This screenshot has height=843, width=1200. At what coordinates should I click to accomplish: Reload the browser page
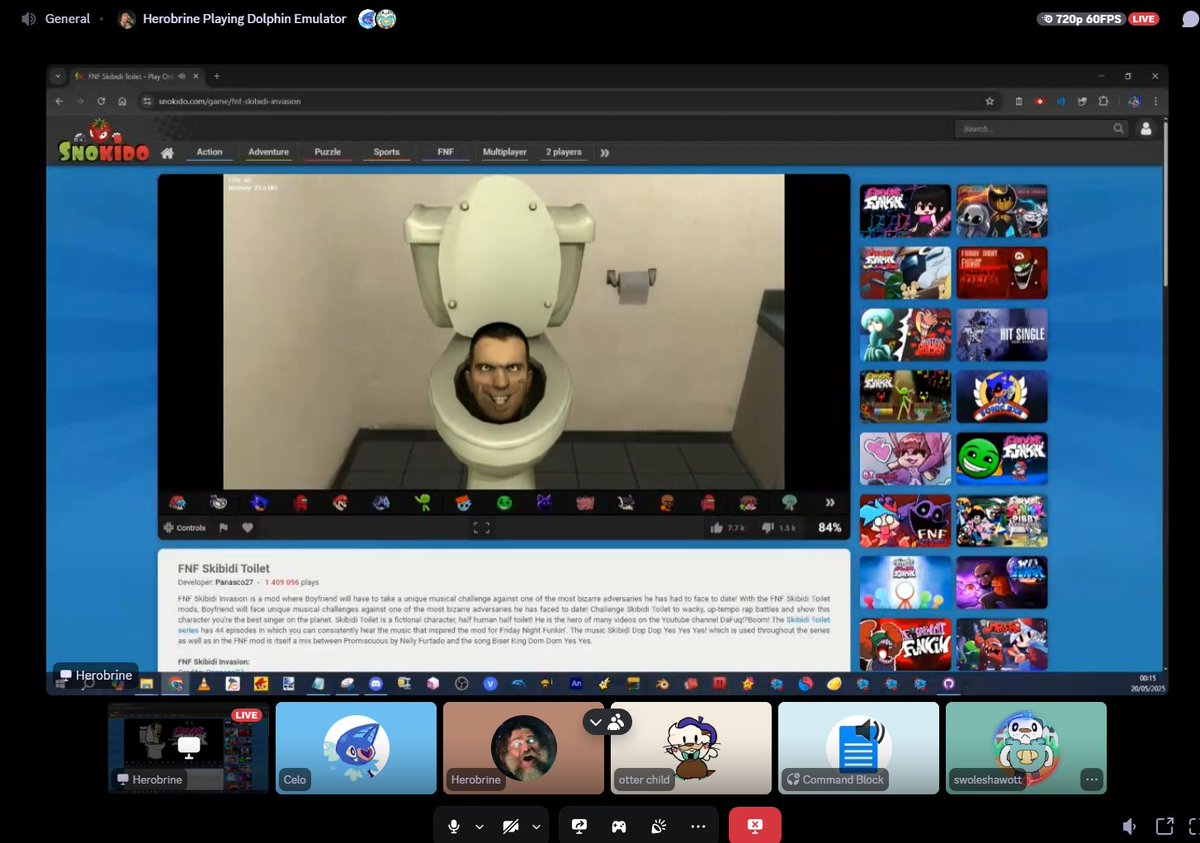(101, 101)
